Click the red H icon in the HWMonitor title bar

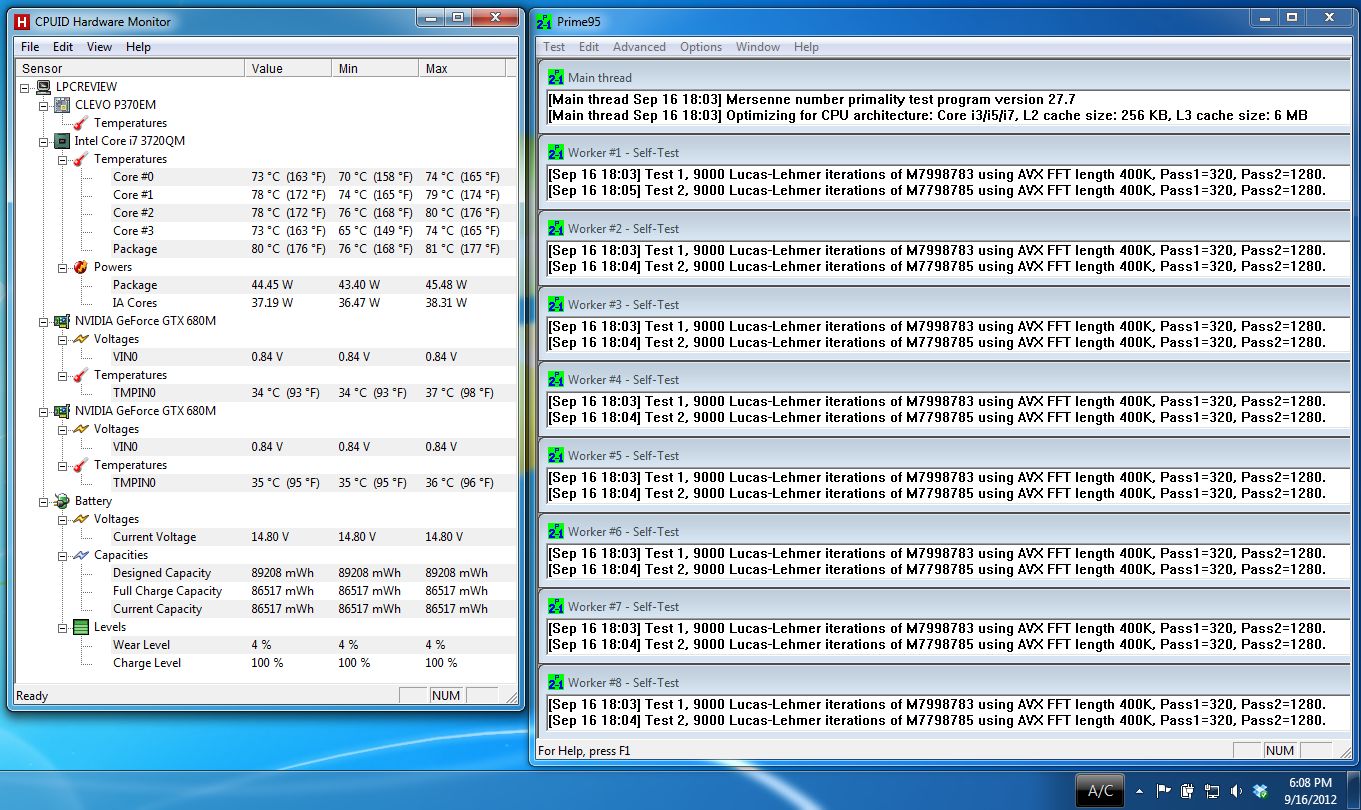click(22, 21)
